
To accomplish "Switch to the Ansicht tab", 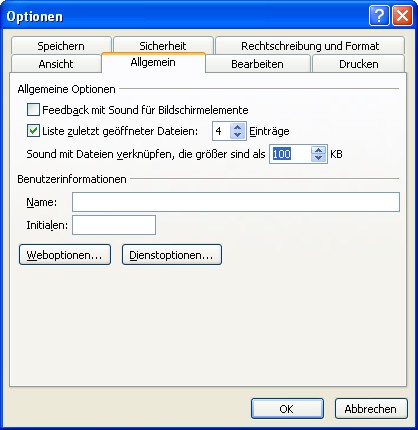I will coord(56,64).
